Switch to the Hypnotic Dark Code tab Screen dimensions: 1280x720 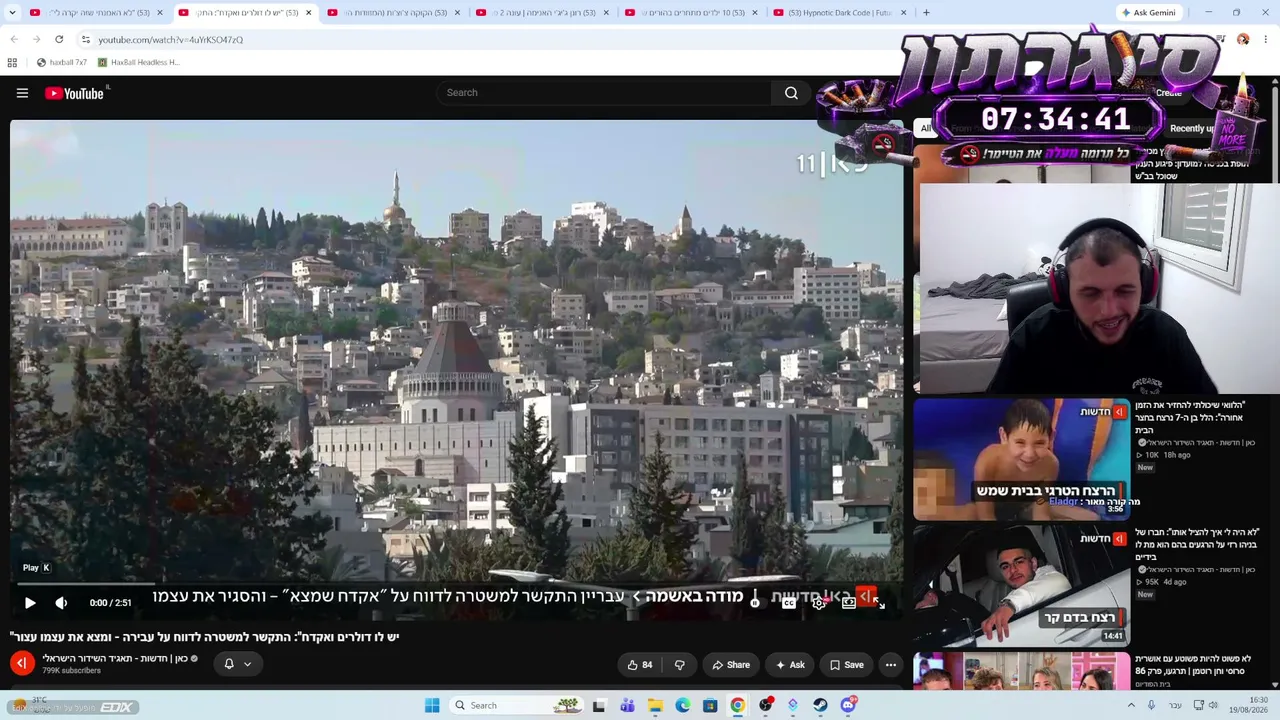(838, 13)
